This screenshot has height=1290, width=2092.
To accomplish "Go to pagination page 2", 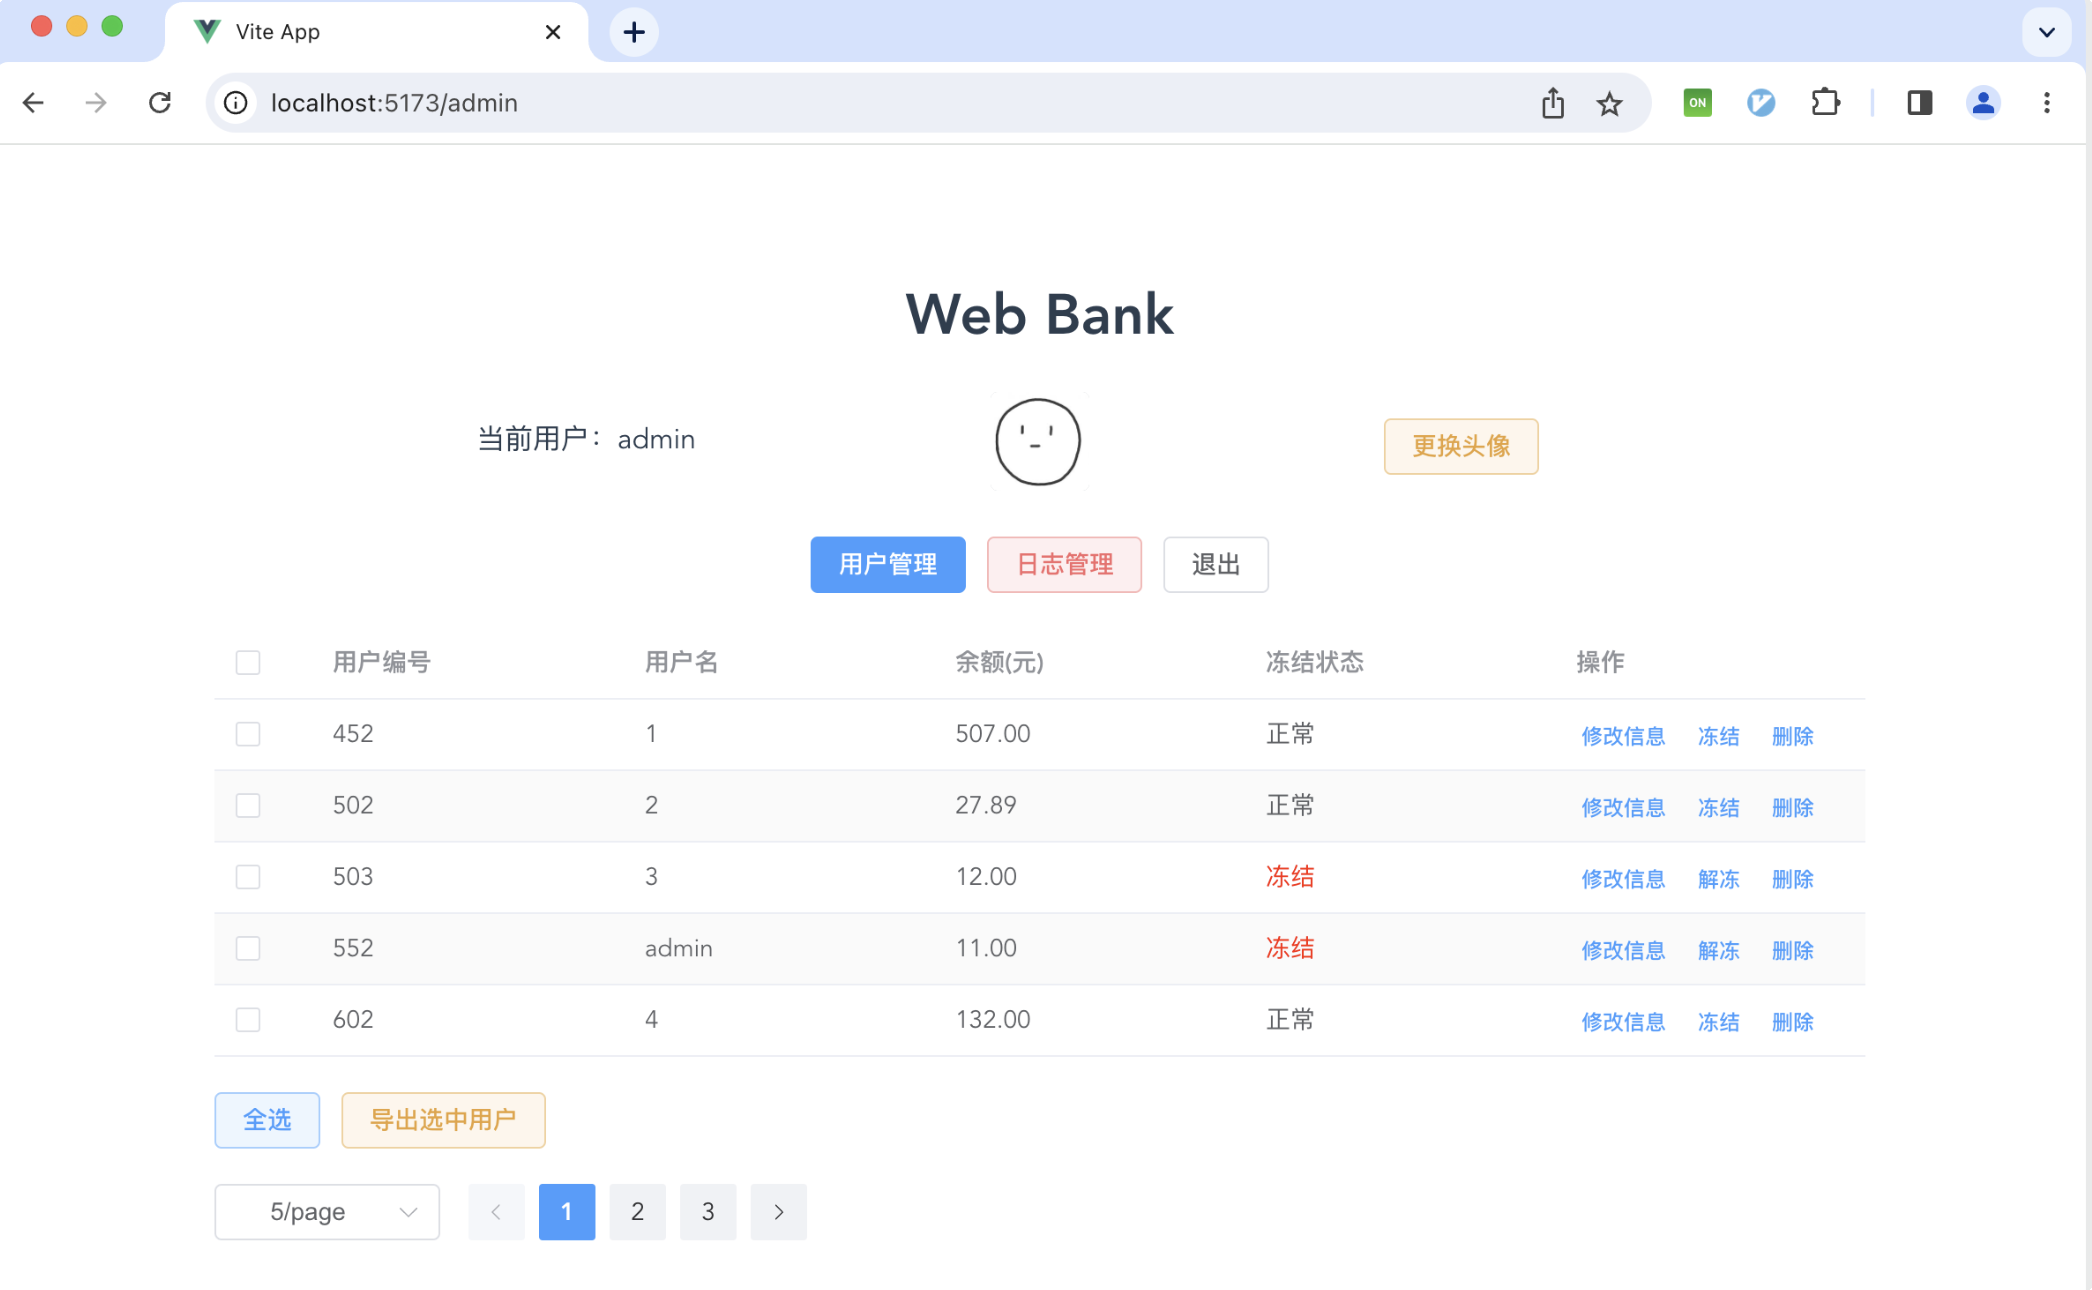I will click(637, 1212).
